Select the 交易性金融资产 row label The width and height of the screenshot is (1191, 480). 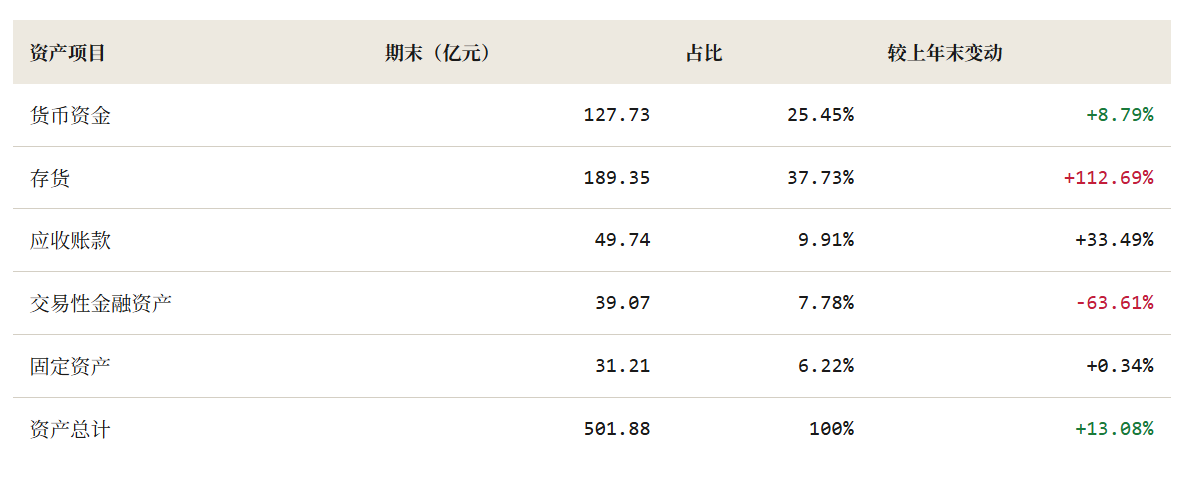(100, 304)
